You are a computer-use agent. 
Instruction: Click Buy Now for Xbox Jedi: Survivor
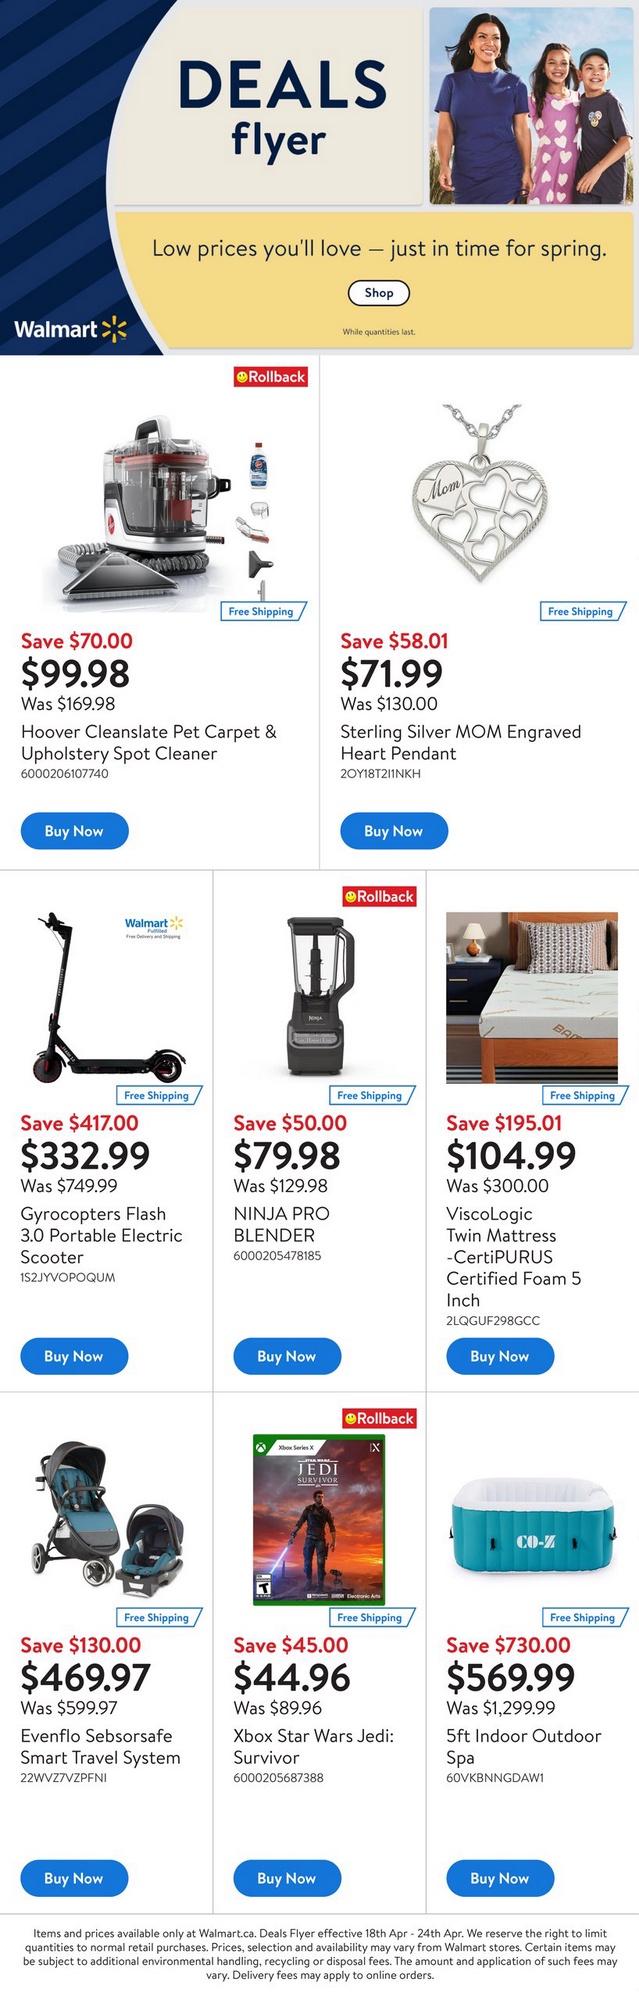pos(287,1878)
